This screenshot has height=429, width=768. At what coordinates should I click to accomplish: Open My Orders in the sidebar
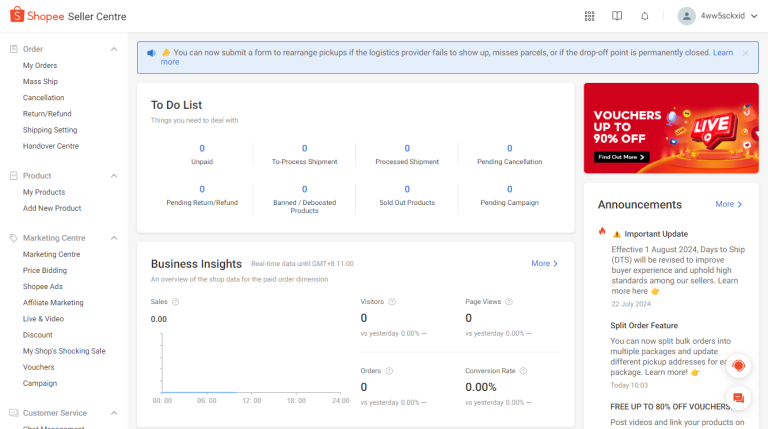point(40,65)
